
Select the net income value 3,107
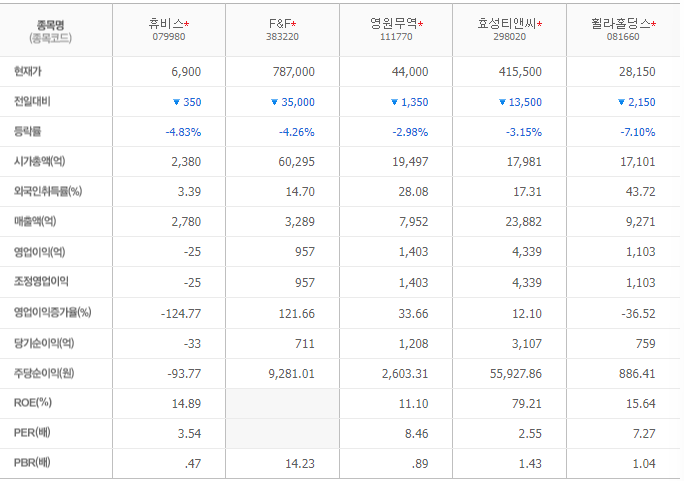[527, 344]
